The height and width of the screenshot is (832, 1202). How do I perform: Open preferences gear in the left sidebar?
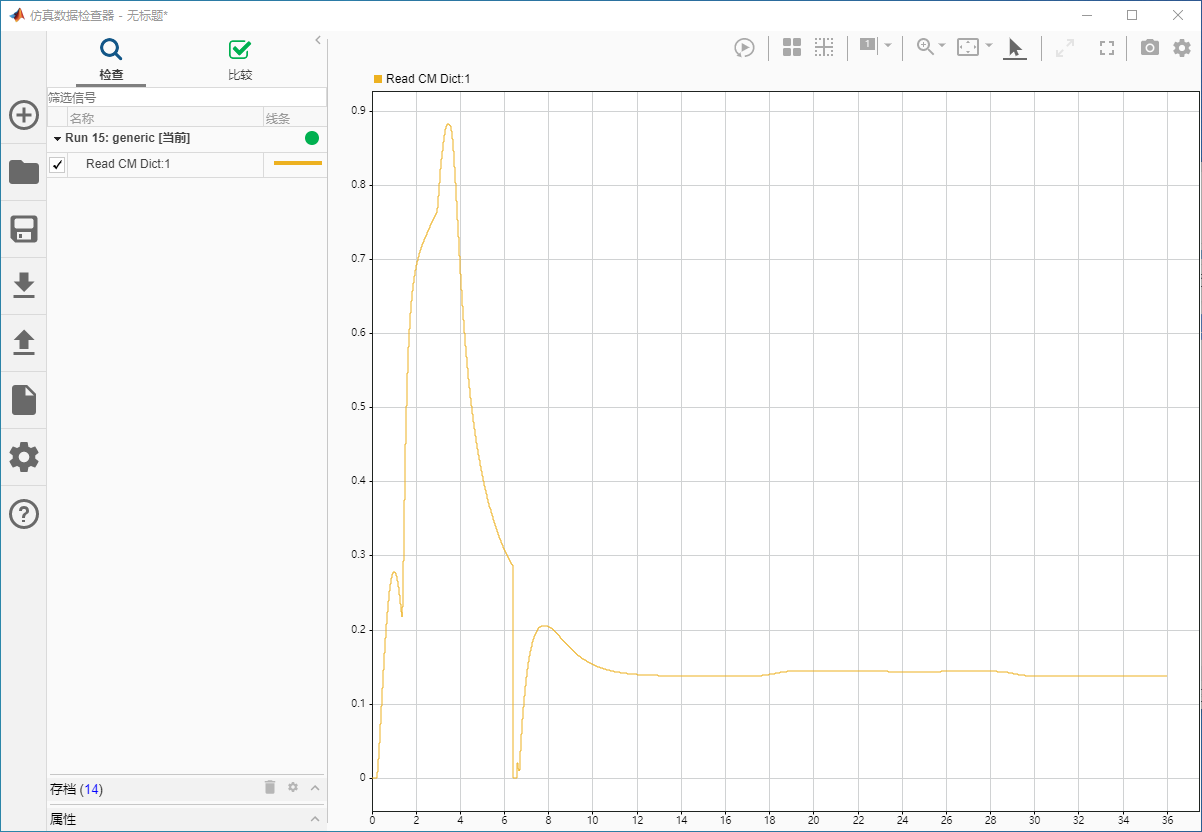[x=24, y=457]
